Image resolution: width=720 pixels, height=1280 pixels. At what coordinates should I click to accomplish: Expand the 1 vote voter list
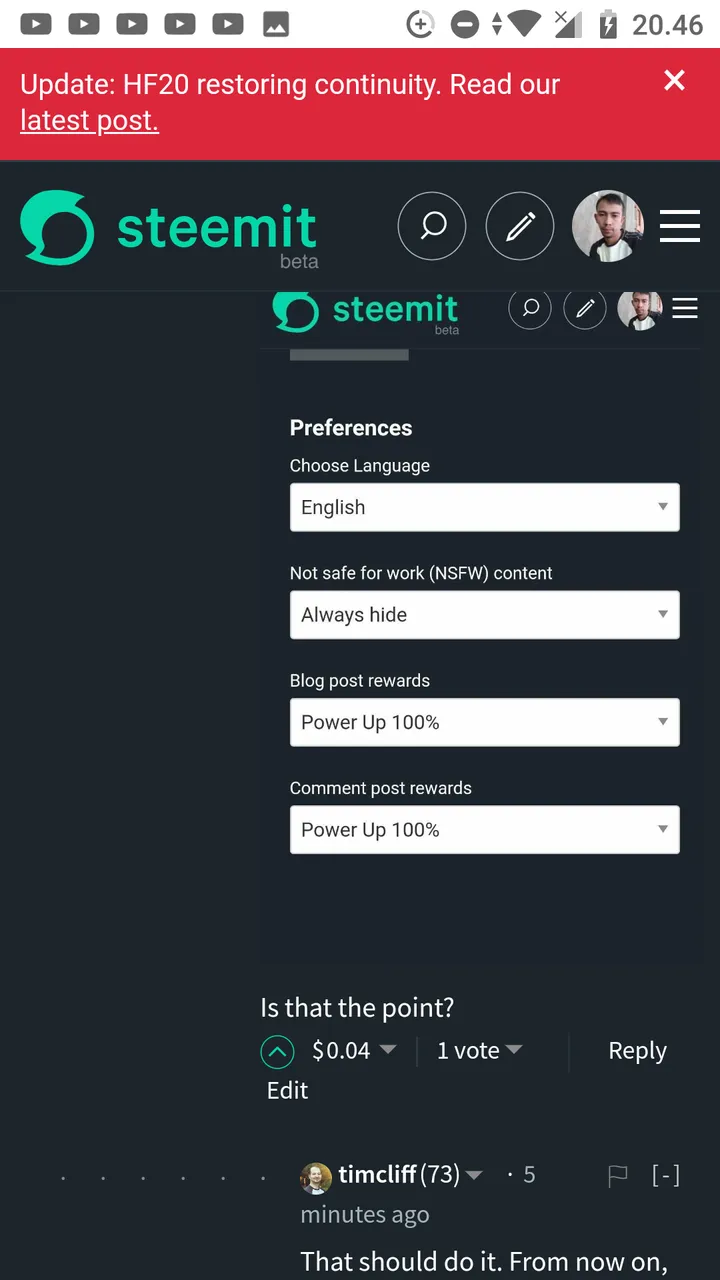514,1050
